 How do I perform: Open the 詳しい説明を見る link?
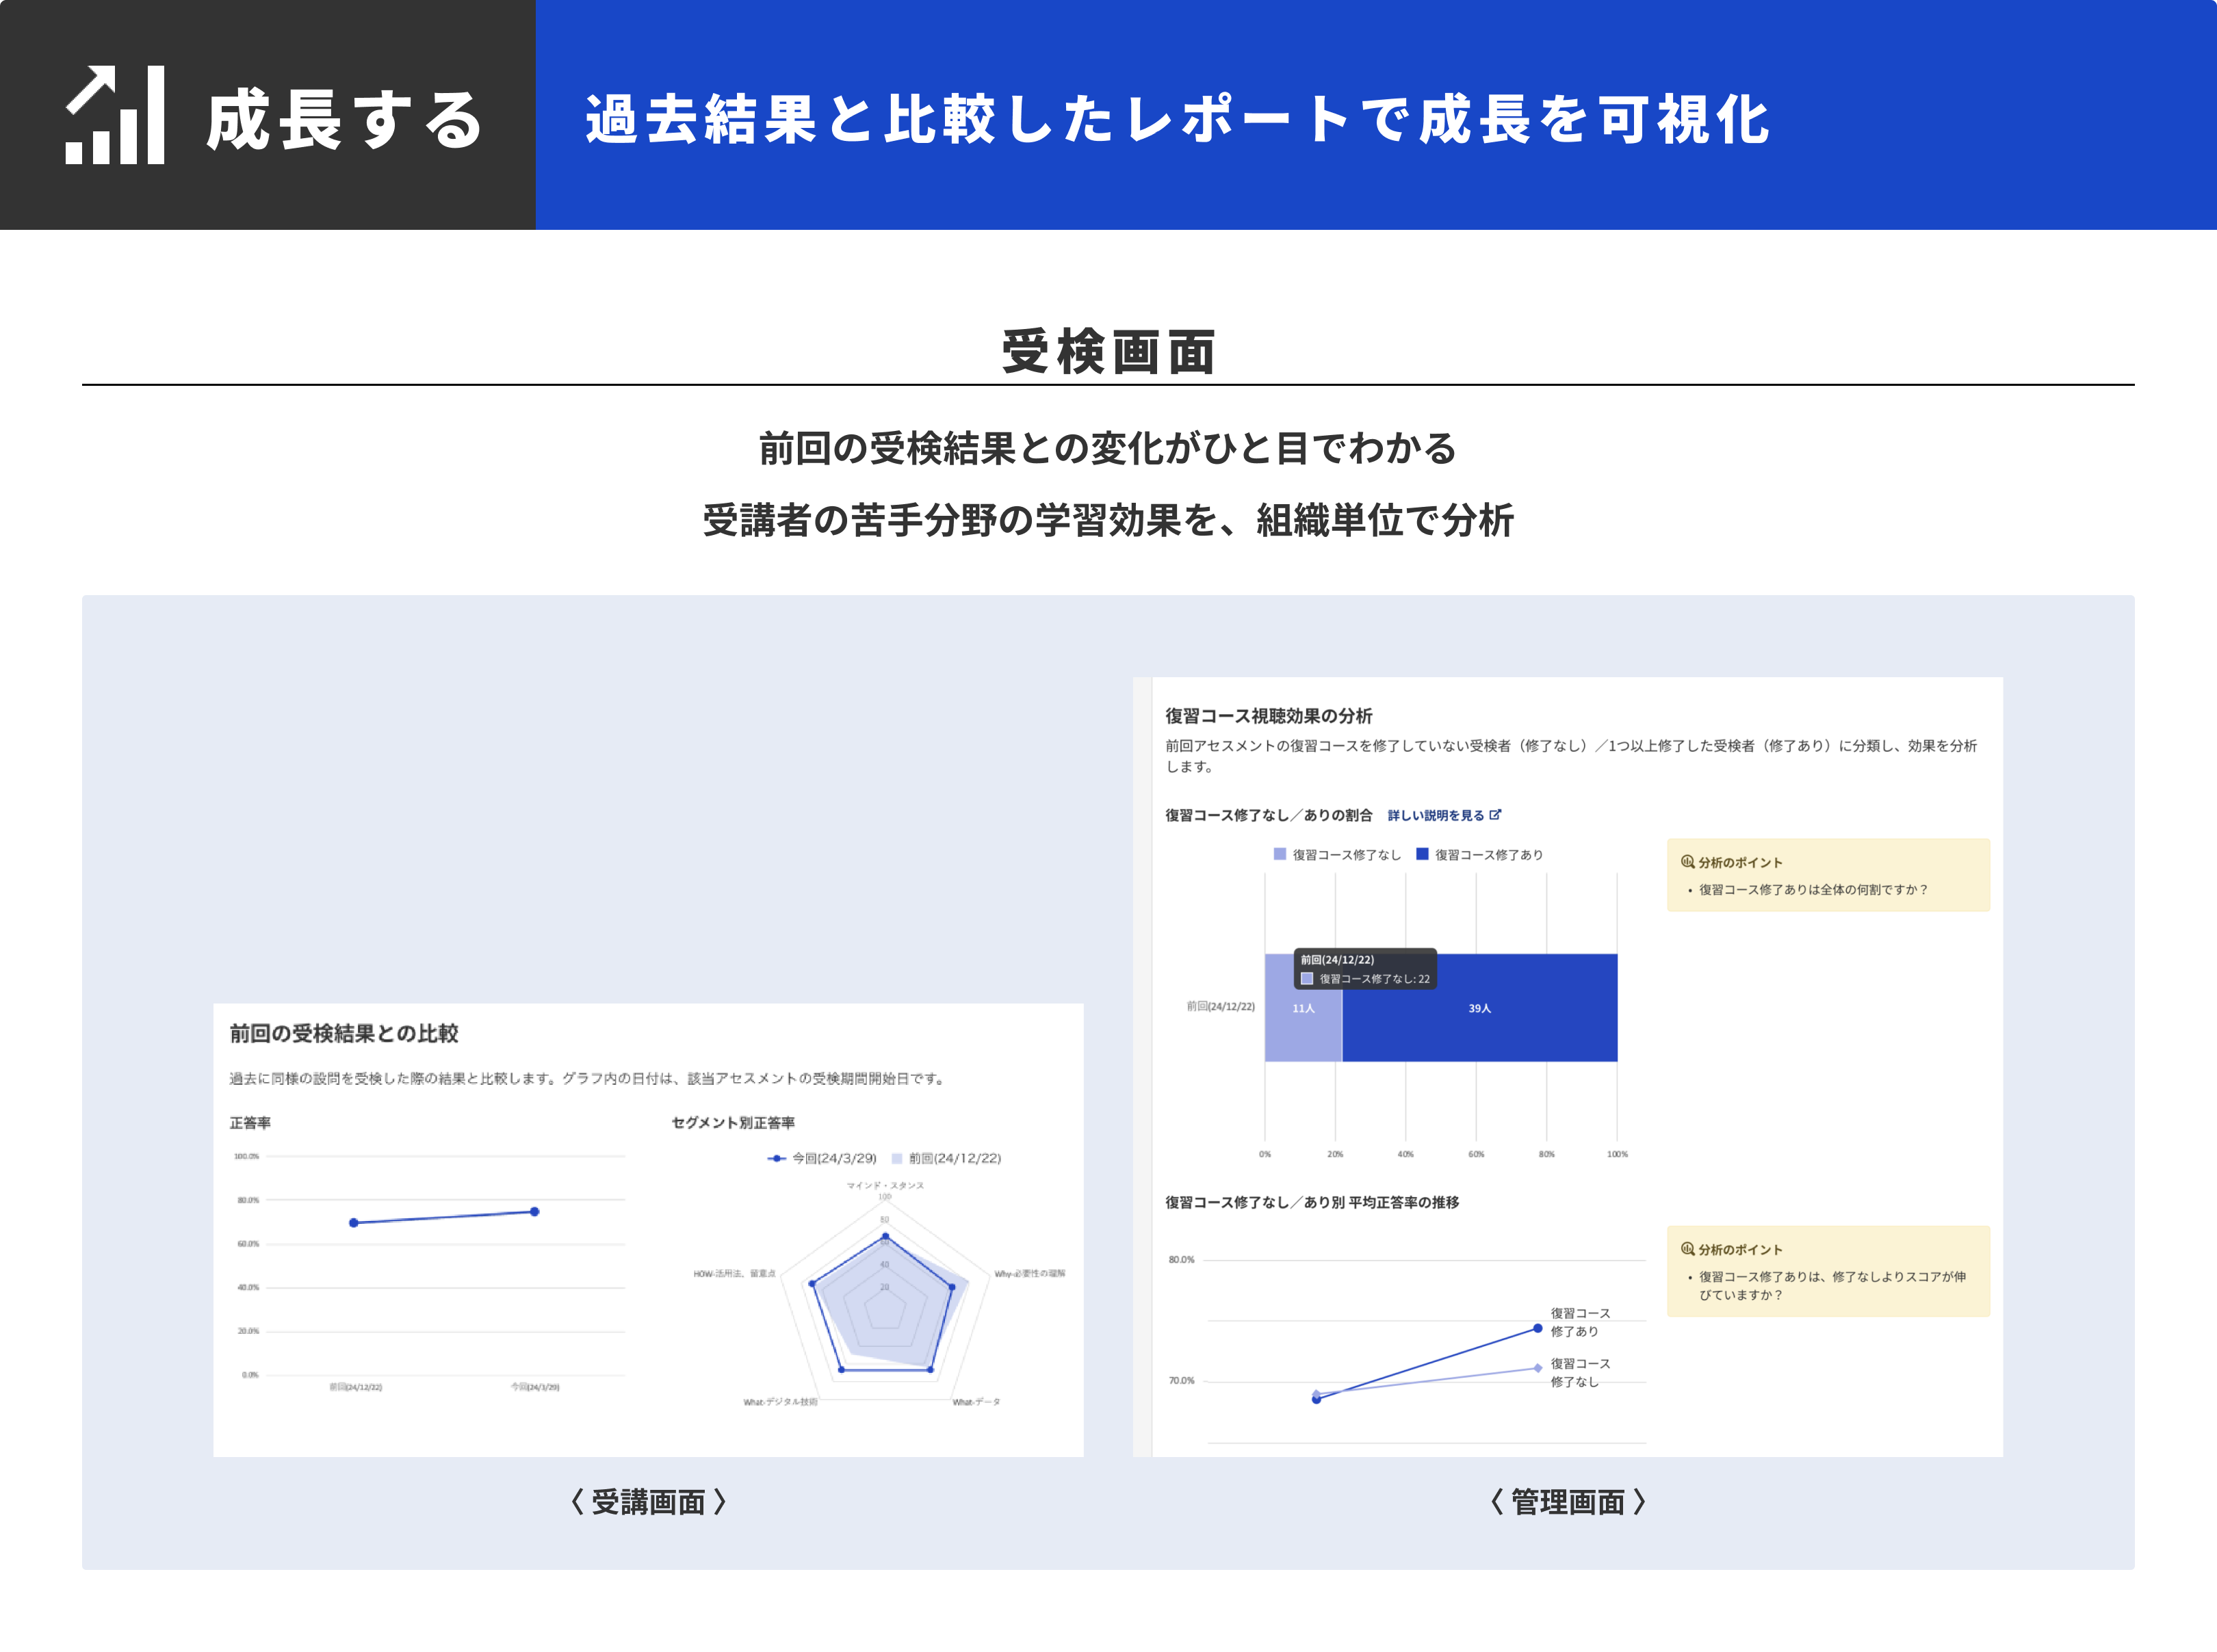(1435, 815)
